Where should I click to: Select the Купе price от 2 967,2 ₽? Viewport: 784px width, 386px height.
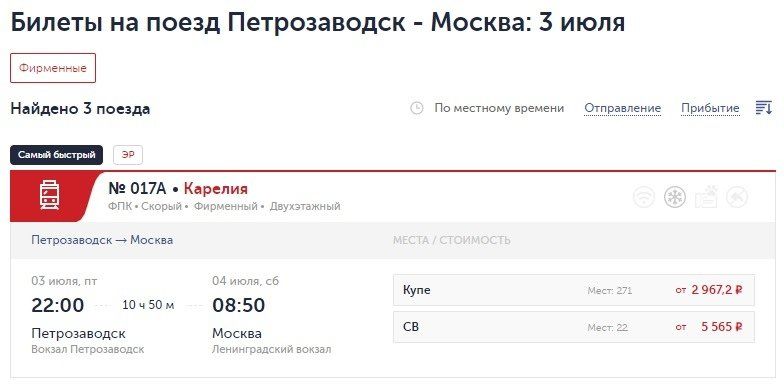click(x=708, y=290)
